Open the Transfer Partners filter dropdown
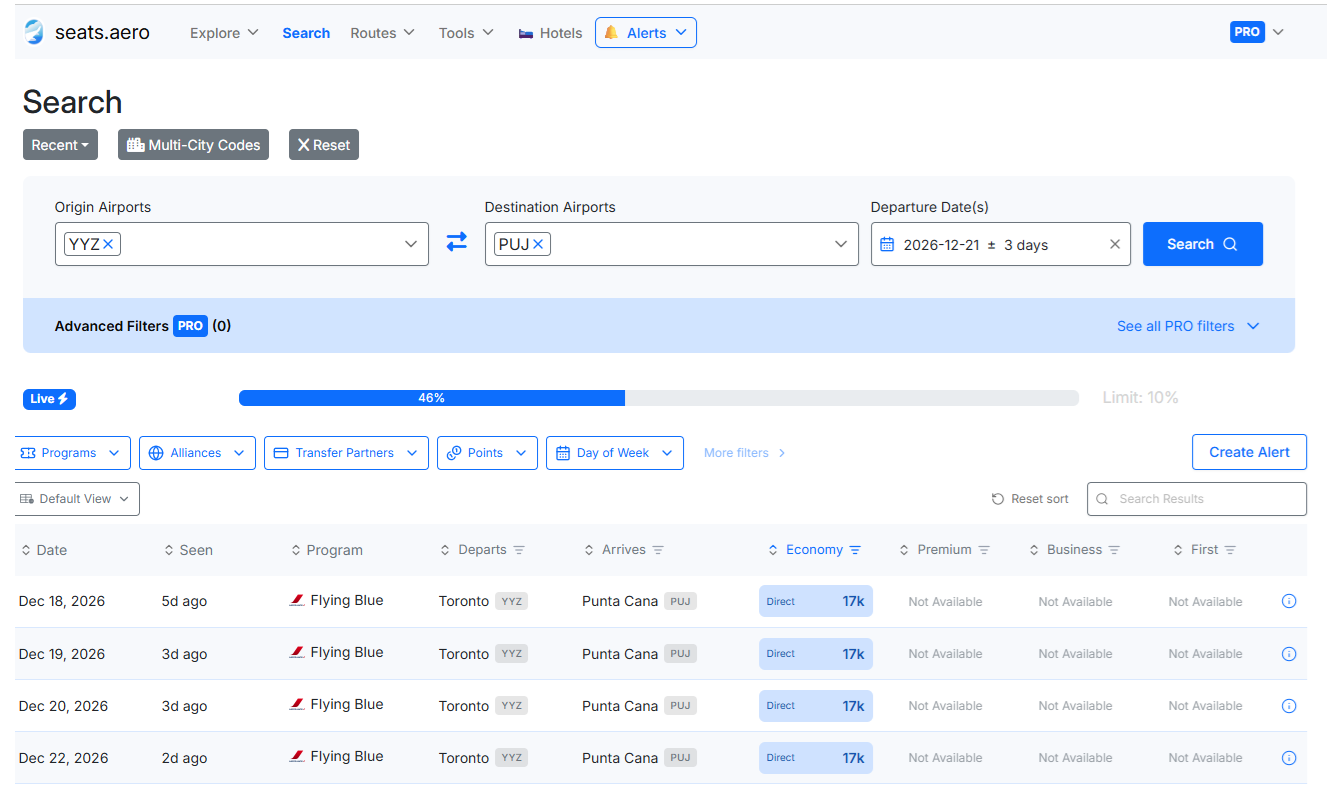This screenshot has width=1327, height=791. pos(346,453)
